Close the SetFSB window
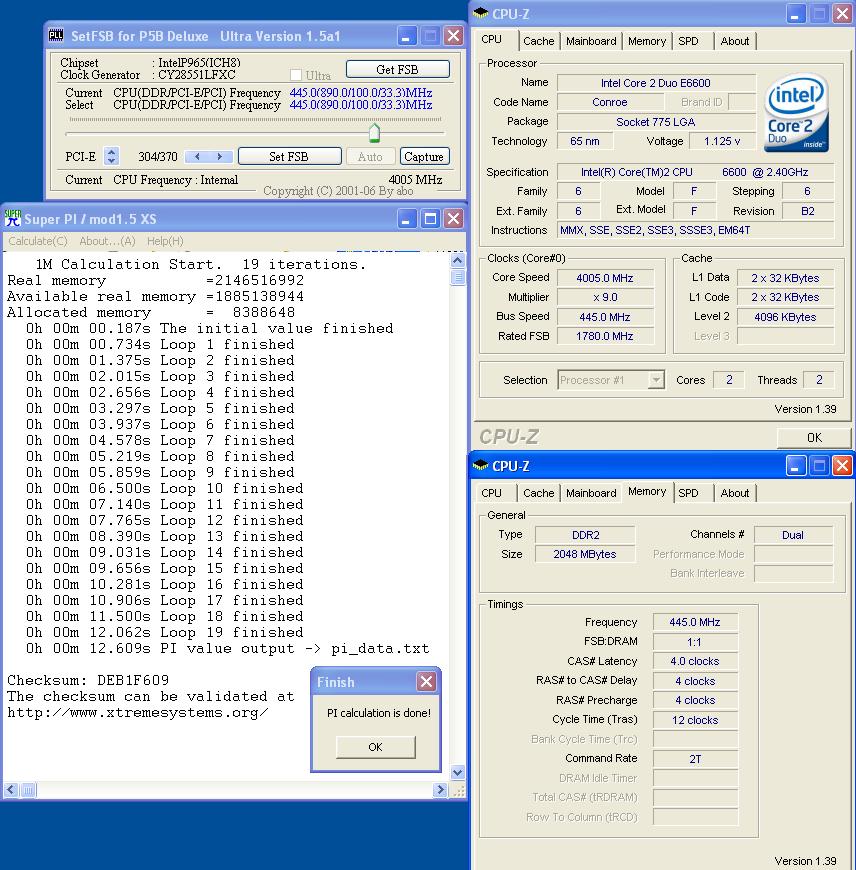The width and height of the screenshot is (856, 870). coord(454,36)
